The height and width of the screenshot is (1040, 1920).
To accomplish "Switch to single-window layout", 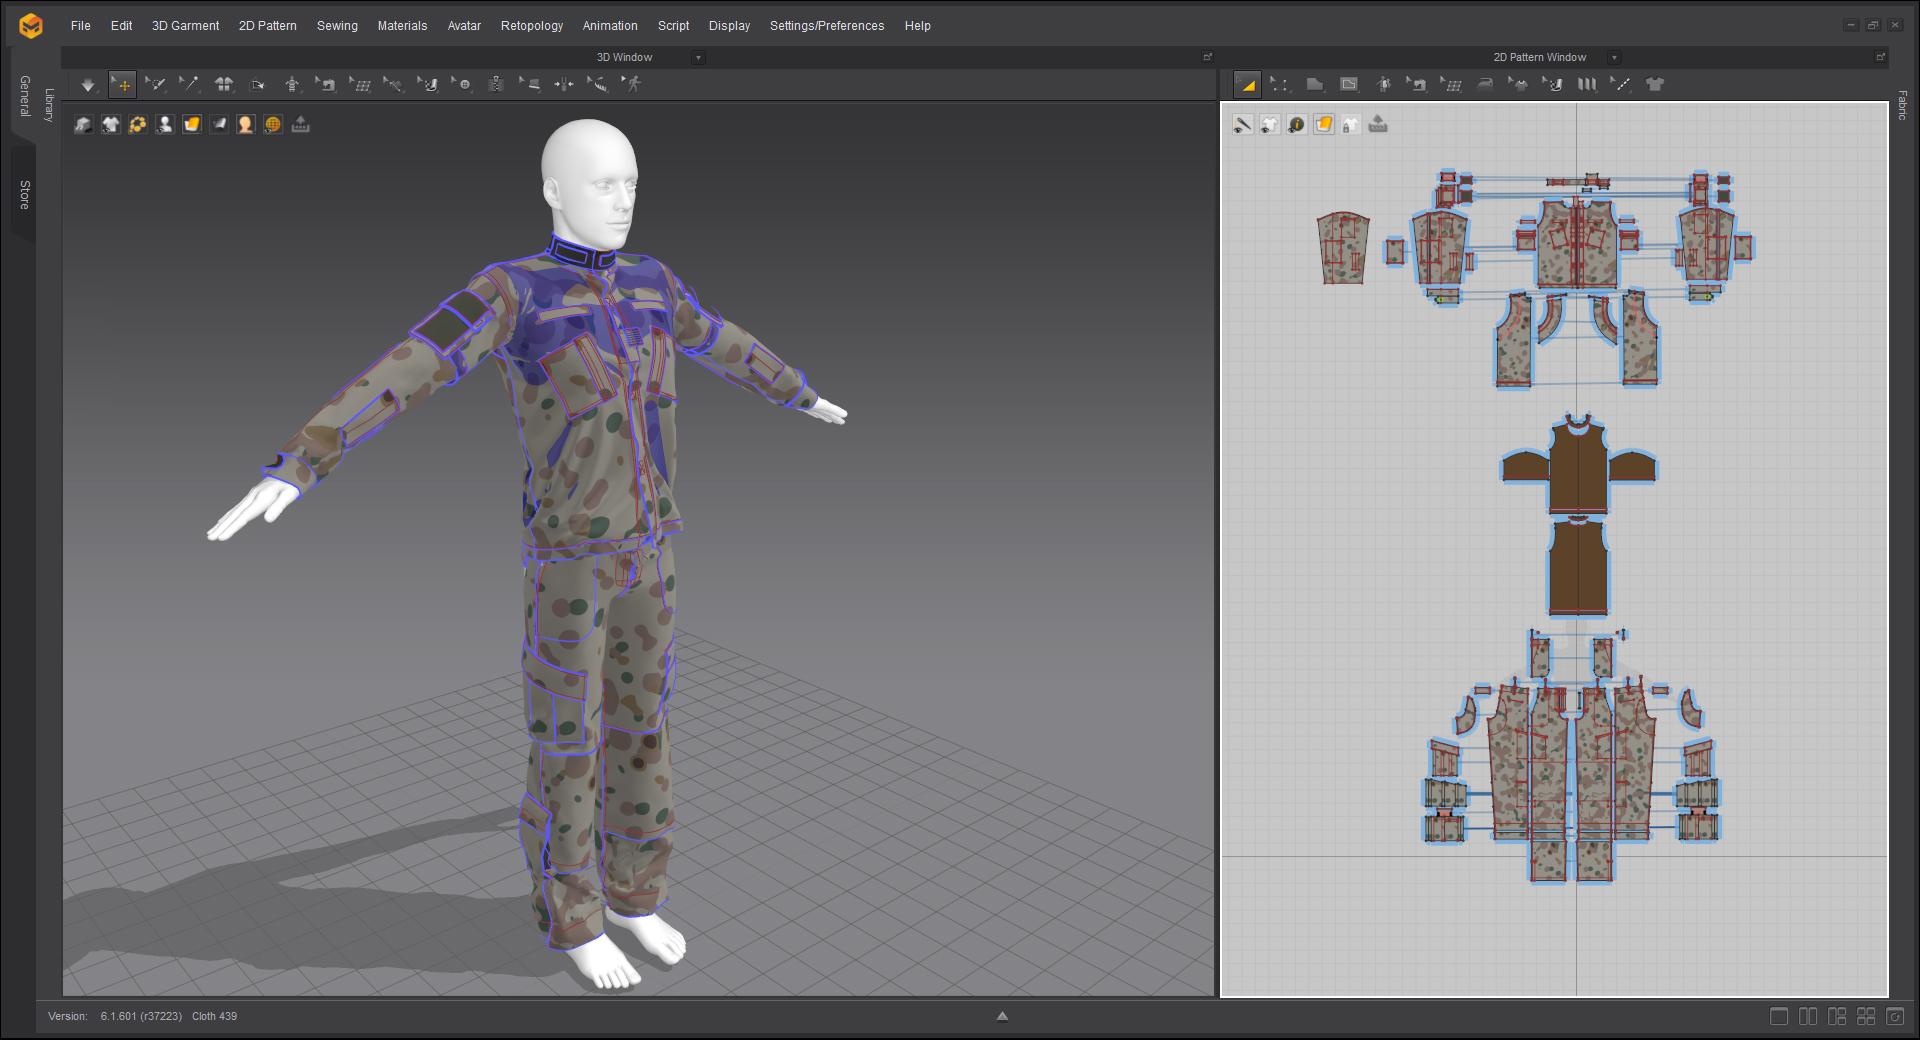I will click(1779, 1016).
